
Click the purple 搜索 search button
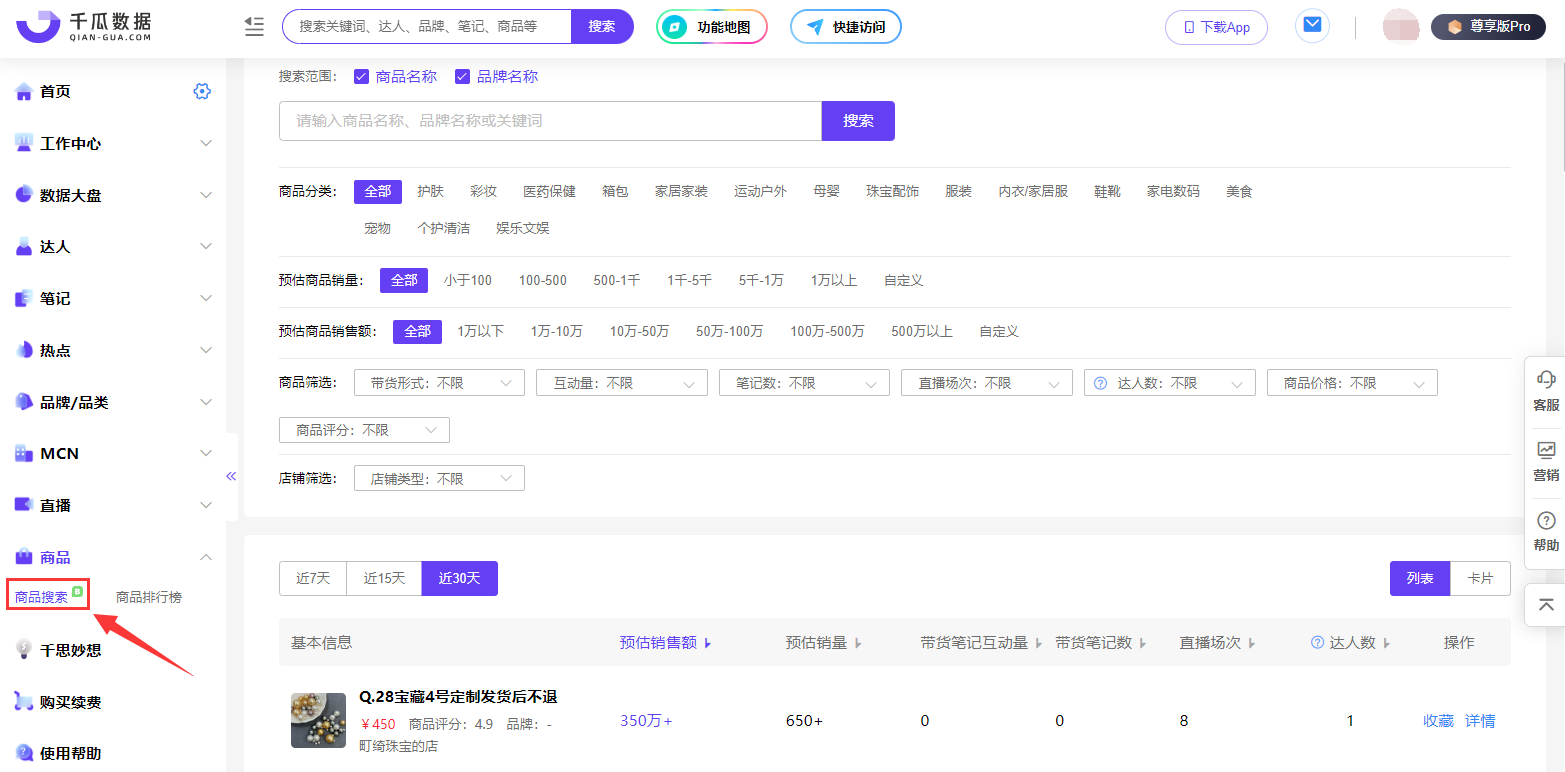point(857,120)
